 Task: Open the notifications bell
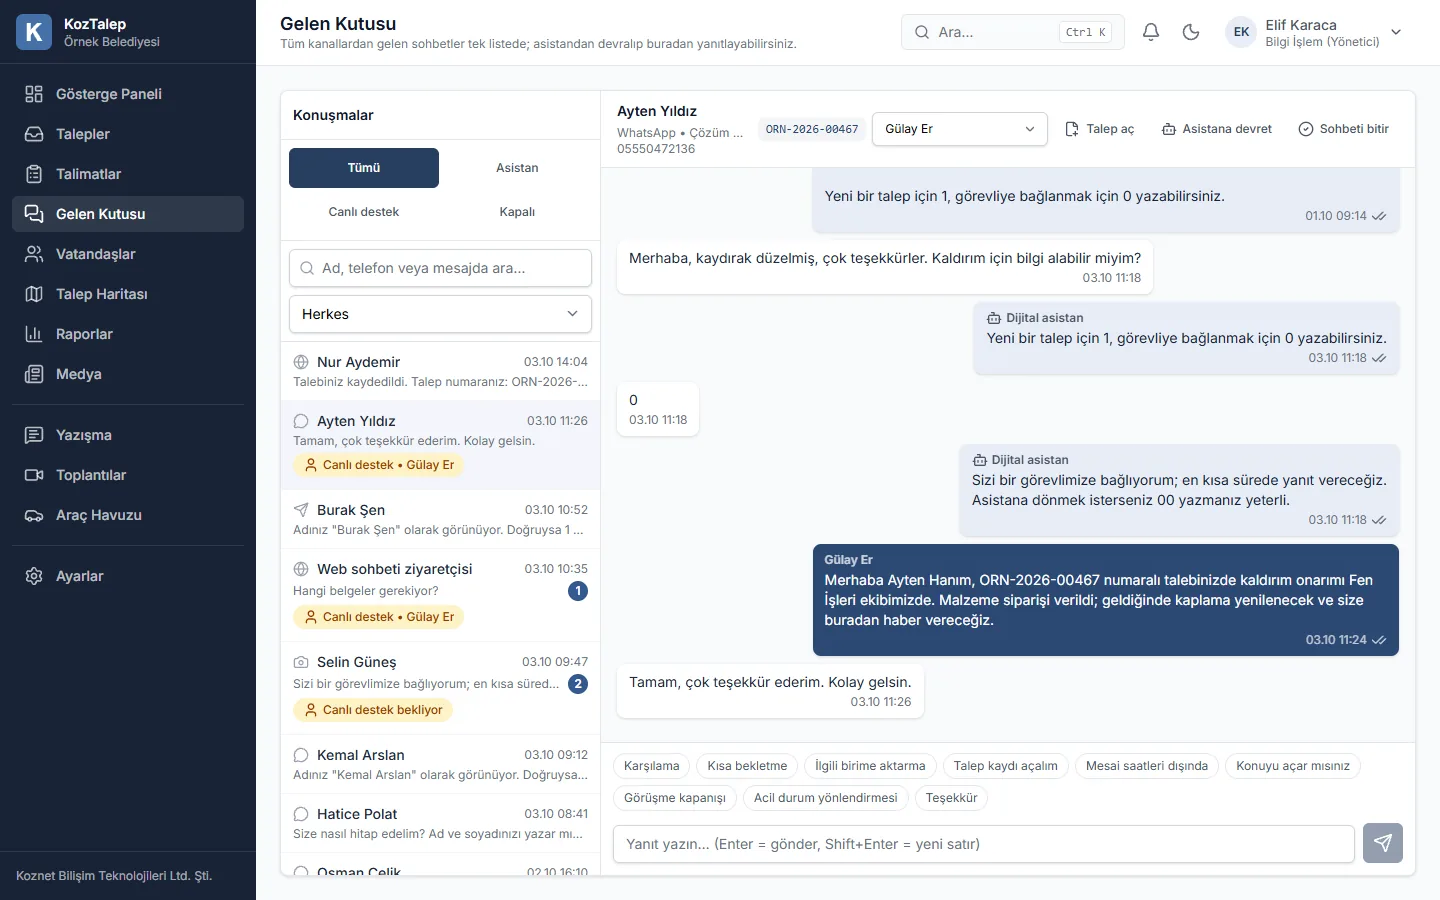[x=1151, y=32]
